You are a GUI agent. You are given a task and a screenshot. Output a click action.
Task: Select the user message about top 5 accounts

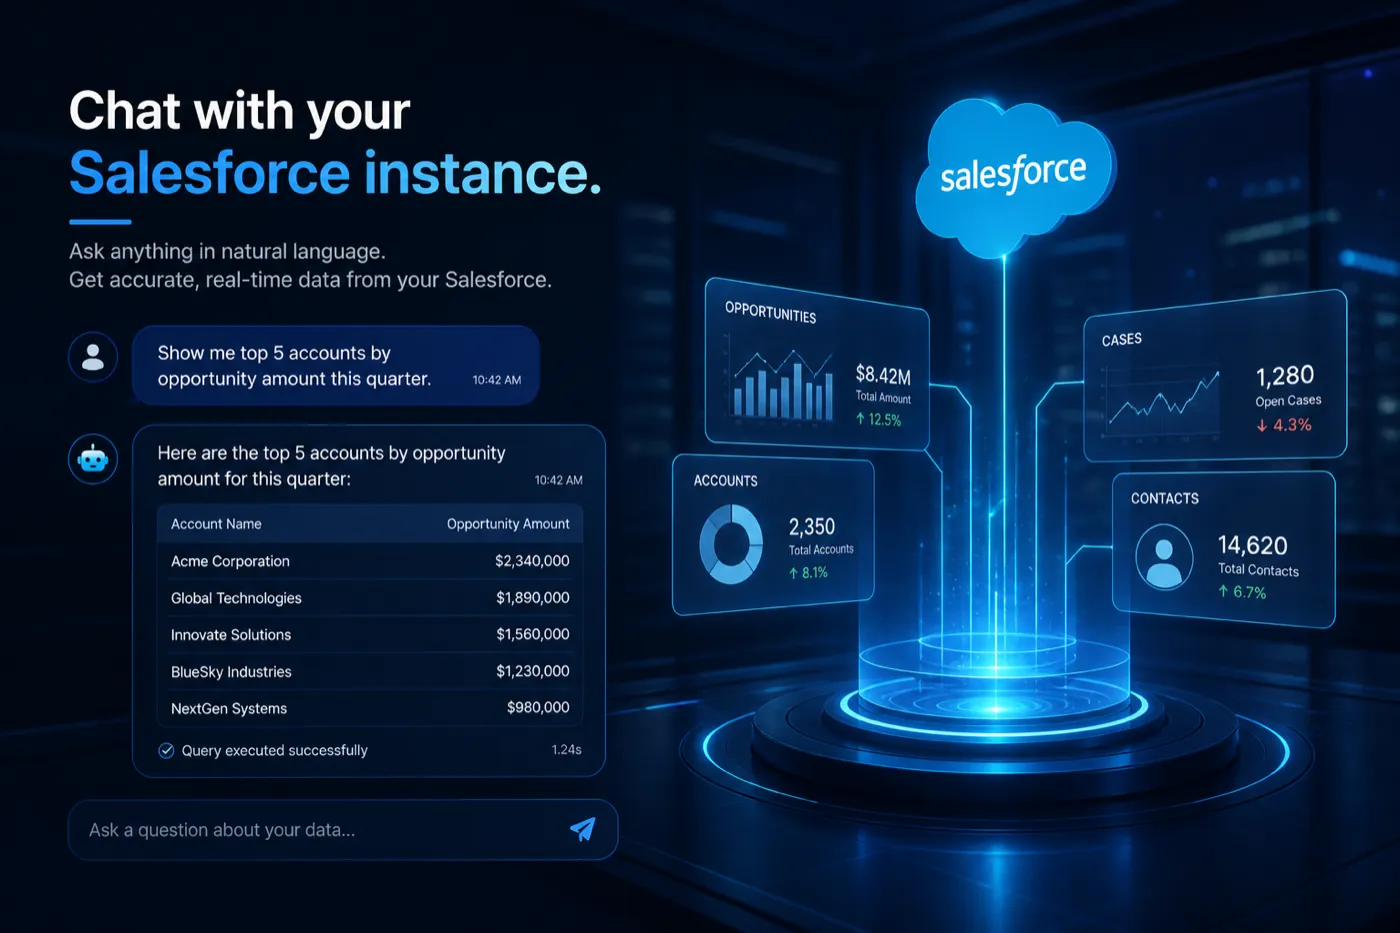[336, 366]
